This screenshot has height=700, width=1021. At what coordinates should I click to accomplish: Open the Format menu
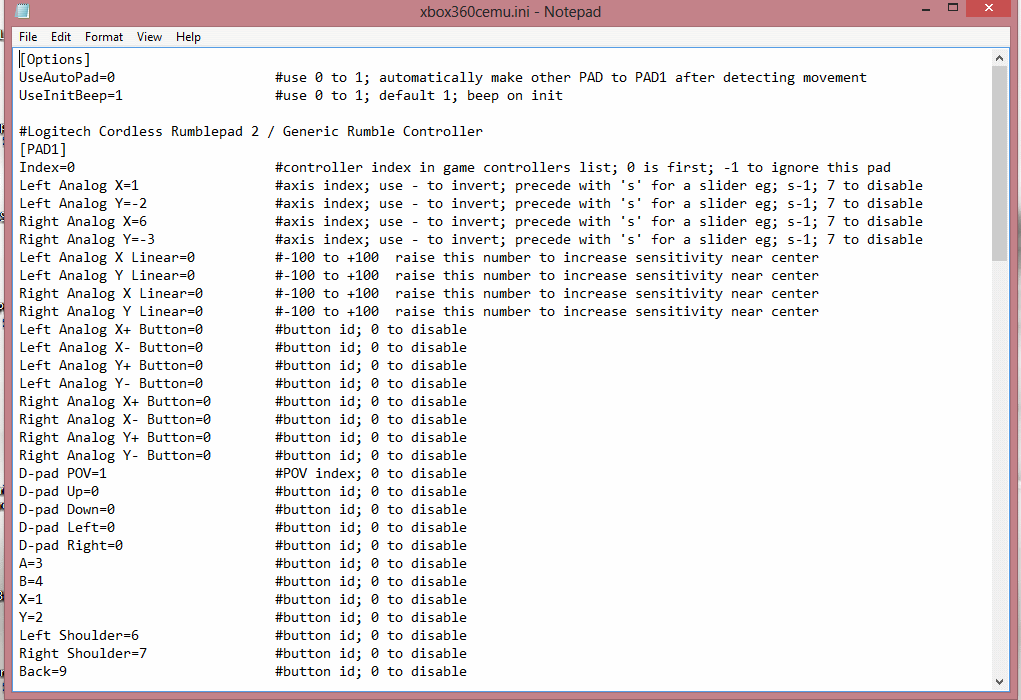tap(104, 37)
